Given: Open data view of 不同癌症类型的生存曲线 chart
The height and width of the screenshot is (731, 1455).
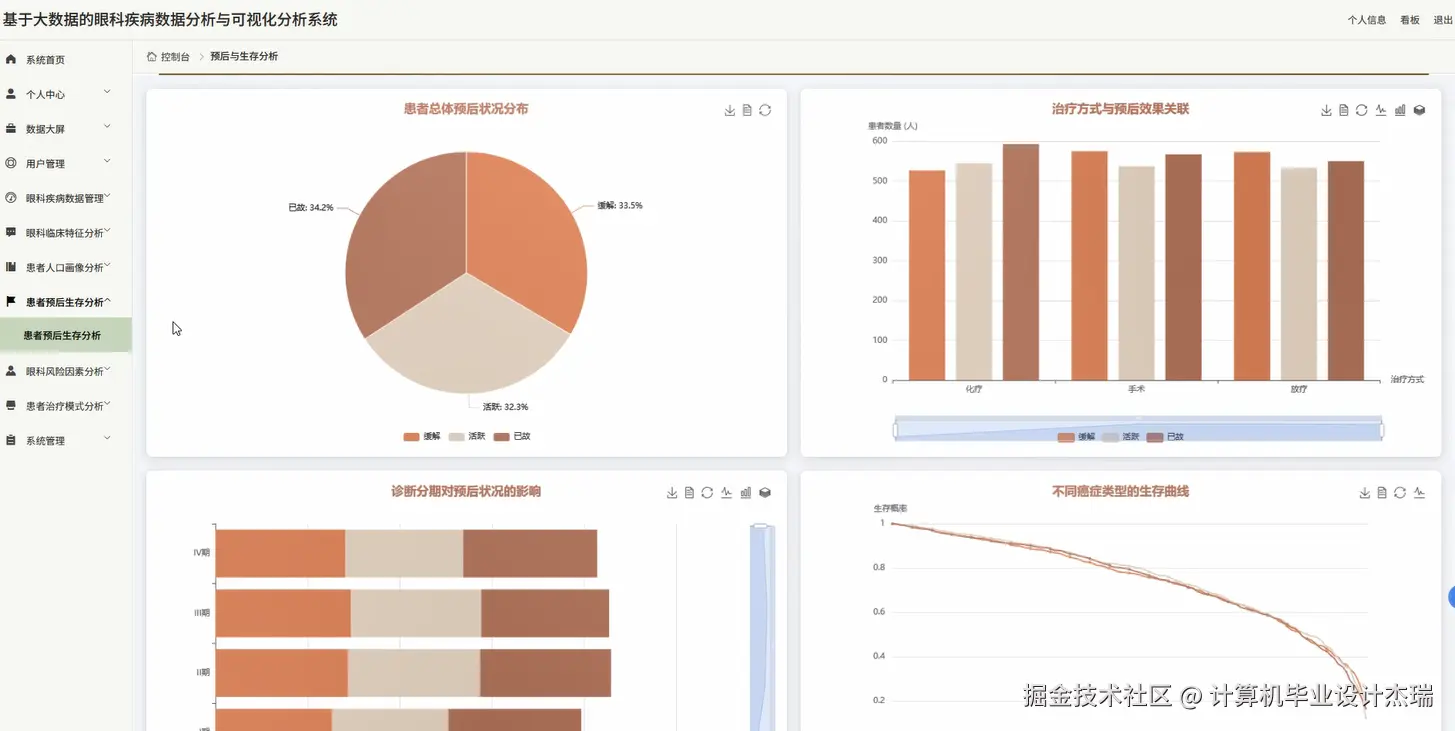Looking at the screenshot, I should (1381, 492).
